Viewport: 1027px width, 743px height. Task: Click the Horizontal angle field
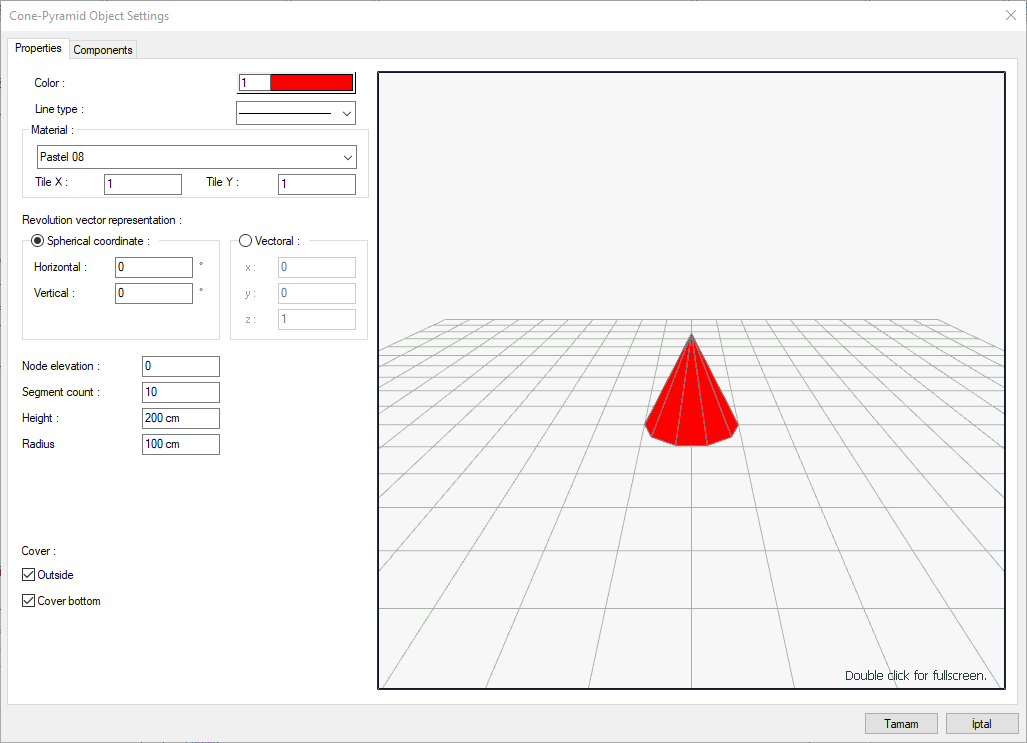pyautogui.click(x=154, y=267)
